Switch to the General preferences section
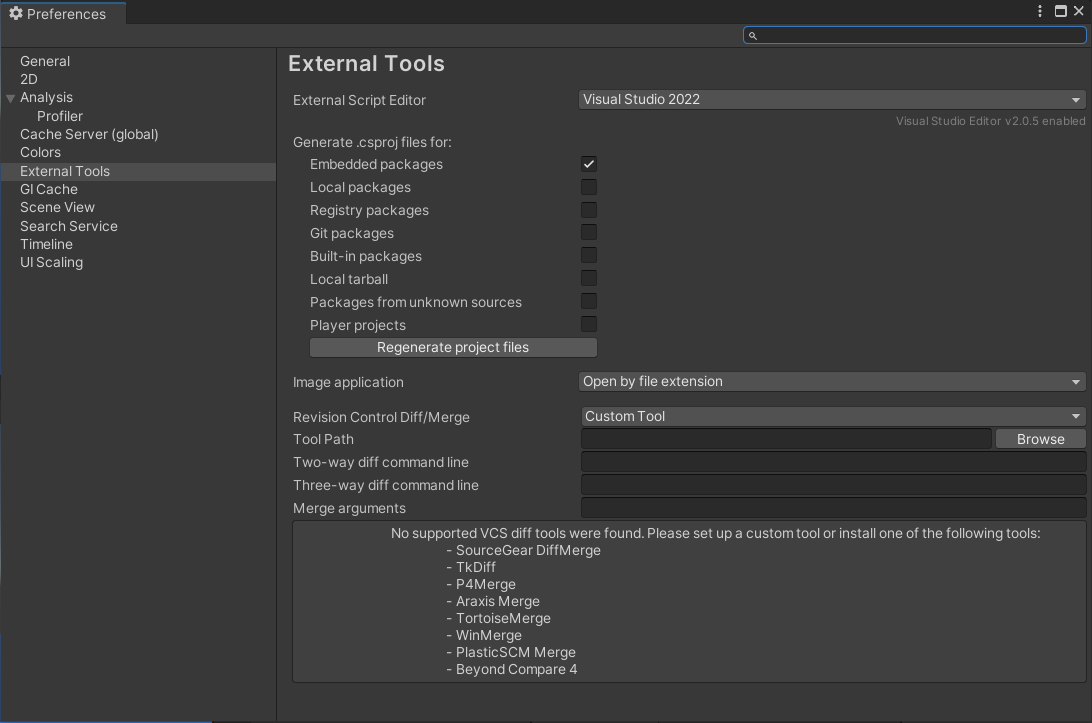1092x723 pixels. coord(44,61)
